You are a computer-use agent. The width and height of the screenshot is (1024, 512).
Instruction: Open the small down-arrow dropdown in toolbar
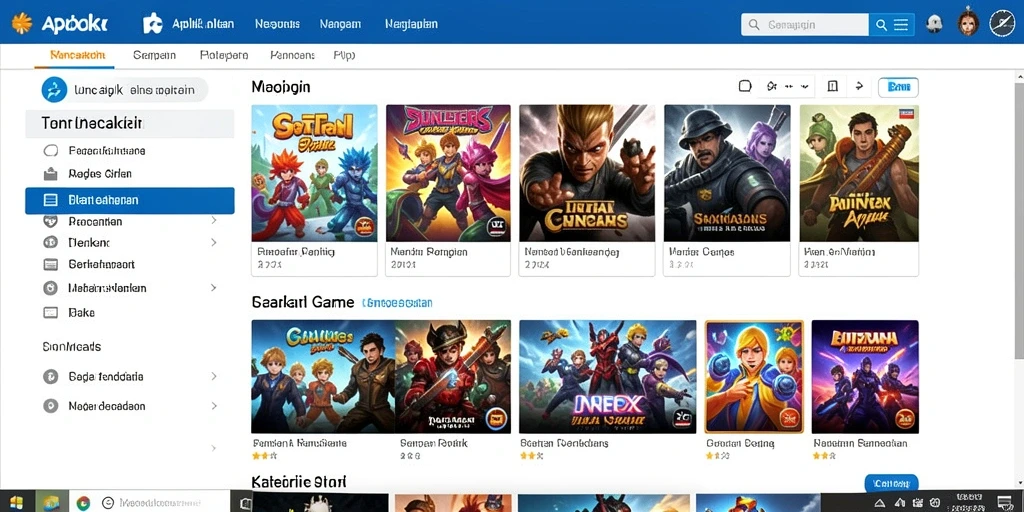pyautogui.click(x=804, y=86)
